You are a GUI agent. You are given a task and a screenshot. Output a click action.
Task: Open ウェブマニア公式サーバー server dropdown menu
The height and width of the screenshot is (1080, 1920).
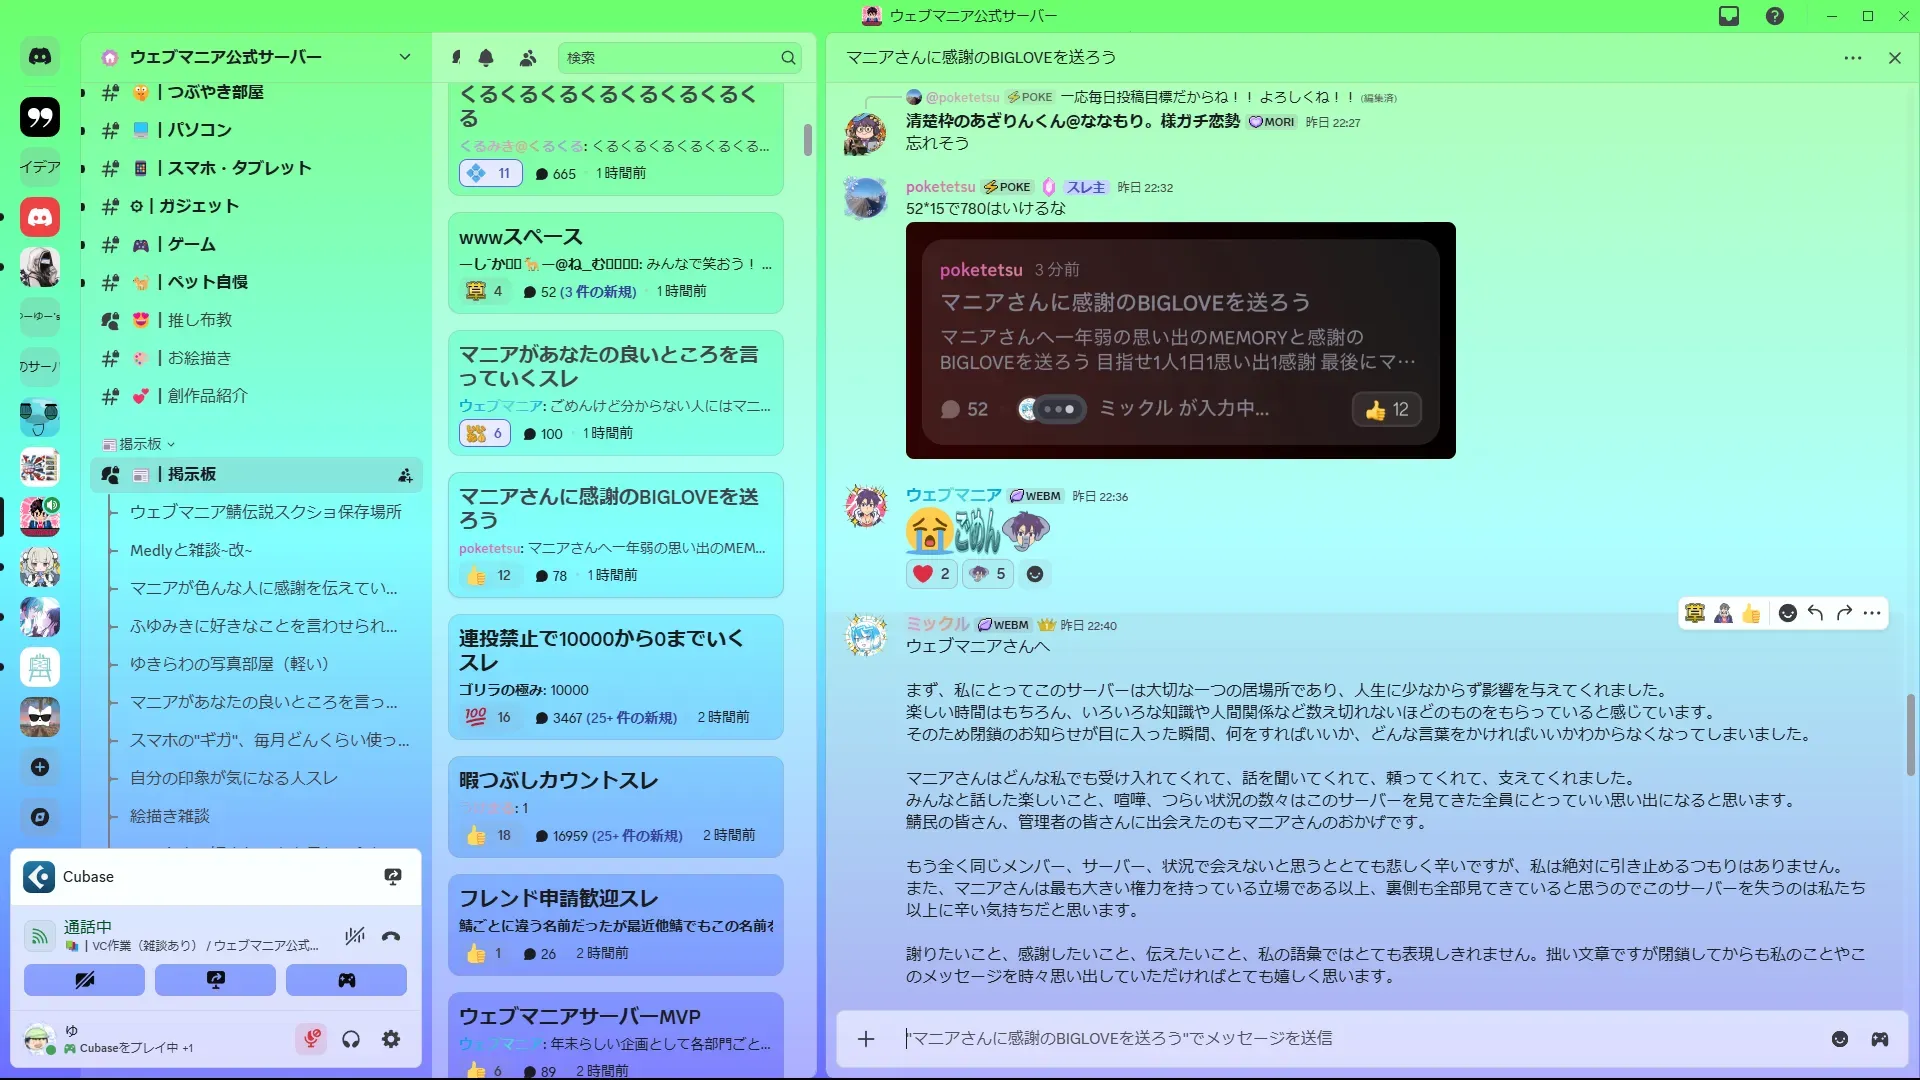tap(405, 57)
